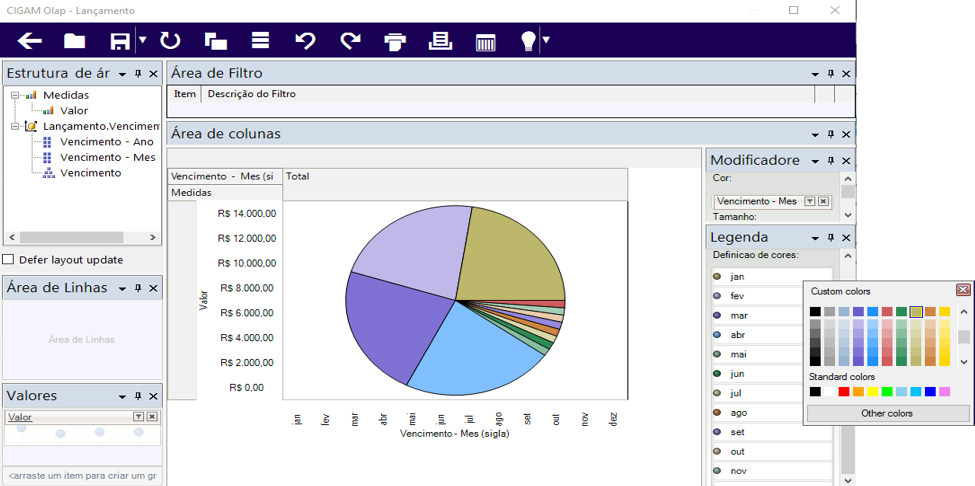
Task: Choose the gold custom color in top row
Action: click(945, 311)
